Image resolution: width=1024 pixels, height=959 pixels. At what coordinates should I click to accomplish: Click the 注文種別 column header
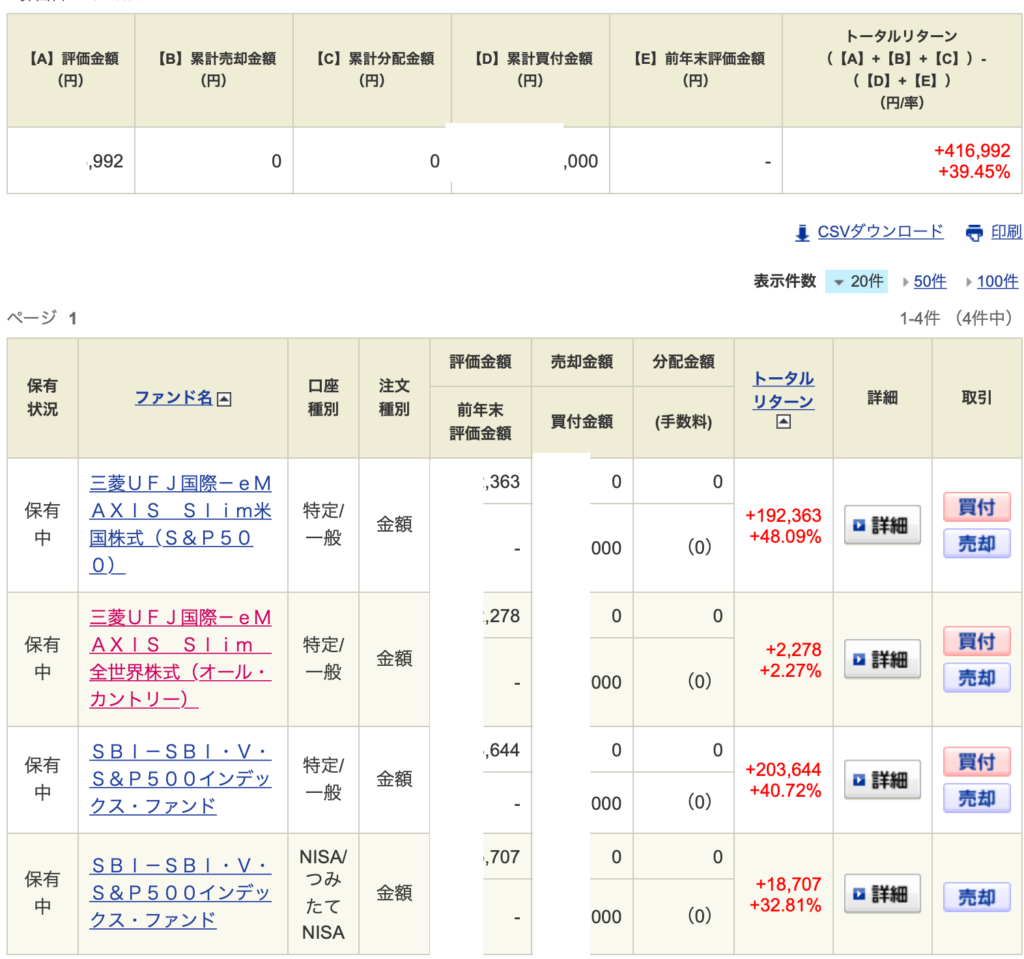[x=394, y=398]
